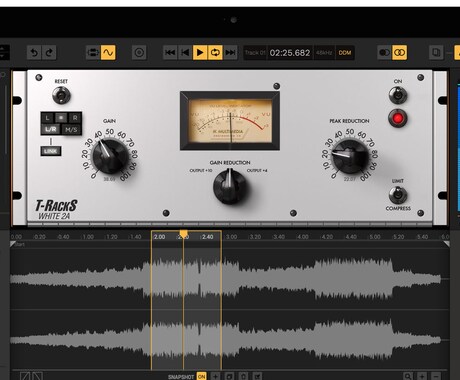Click the circular record/metering button
The width and height of the screenshot is (460, 380).
point(139,53)
